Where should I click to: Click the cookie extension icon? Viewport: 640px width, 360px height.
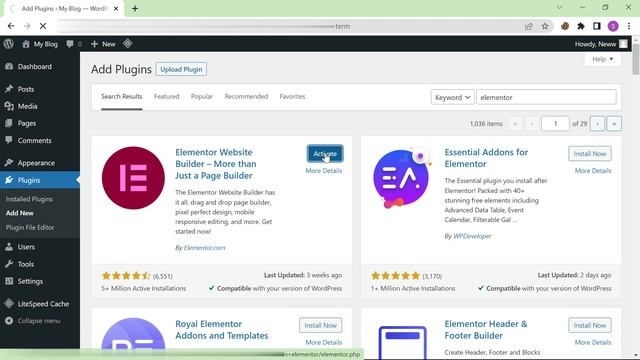point(565,26)
